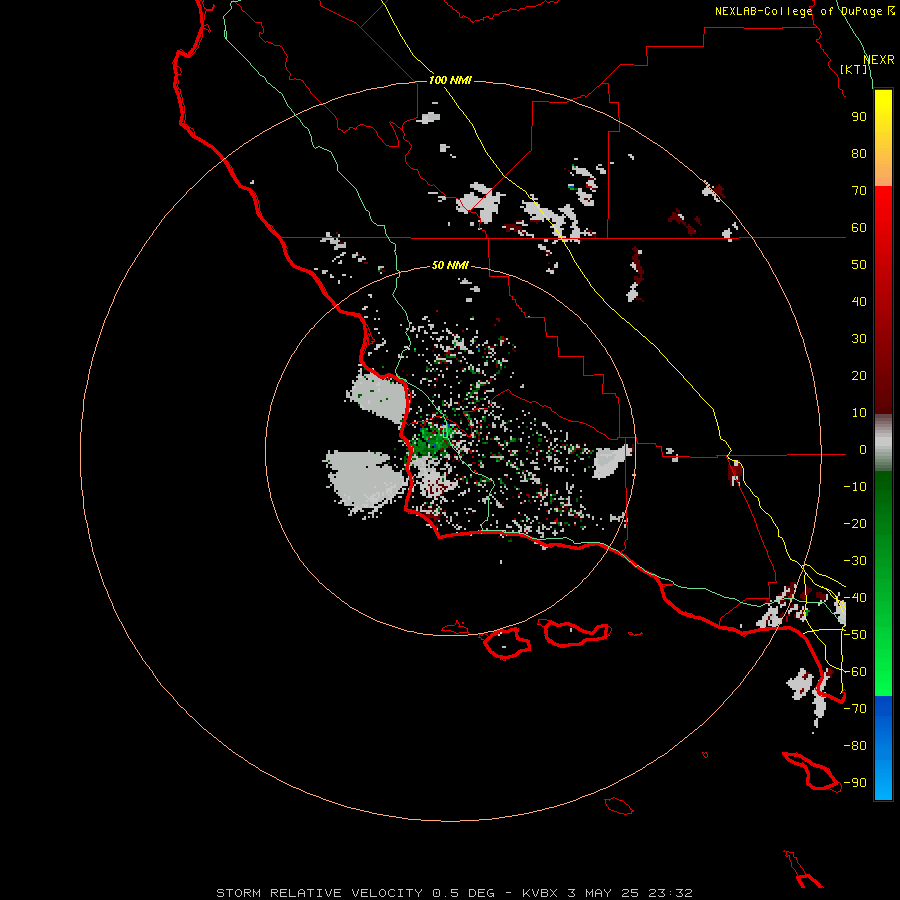Click the 100 NMI range ring label
Screen dimensions: 900x900
click(450, 80)
